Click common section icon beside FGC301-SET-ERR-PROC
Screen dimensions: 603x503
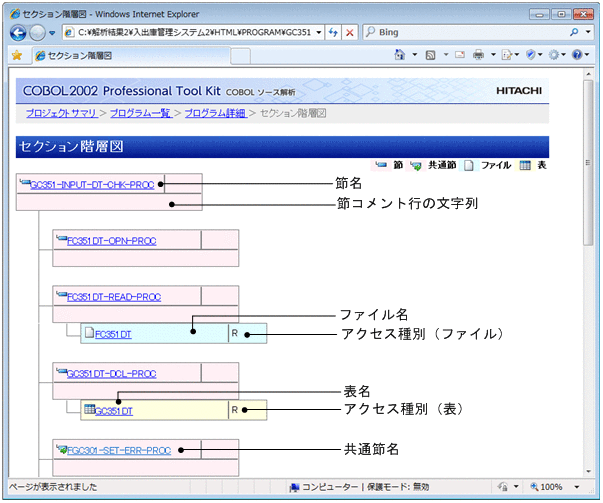click(62, 449)
